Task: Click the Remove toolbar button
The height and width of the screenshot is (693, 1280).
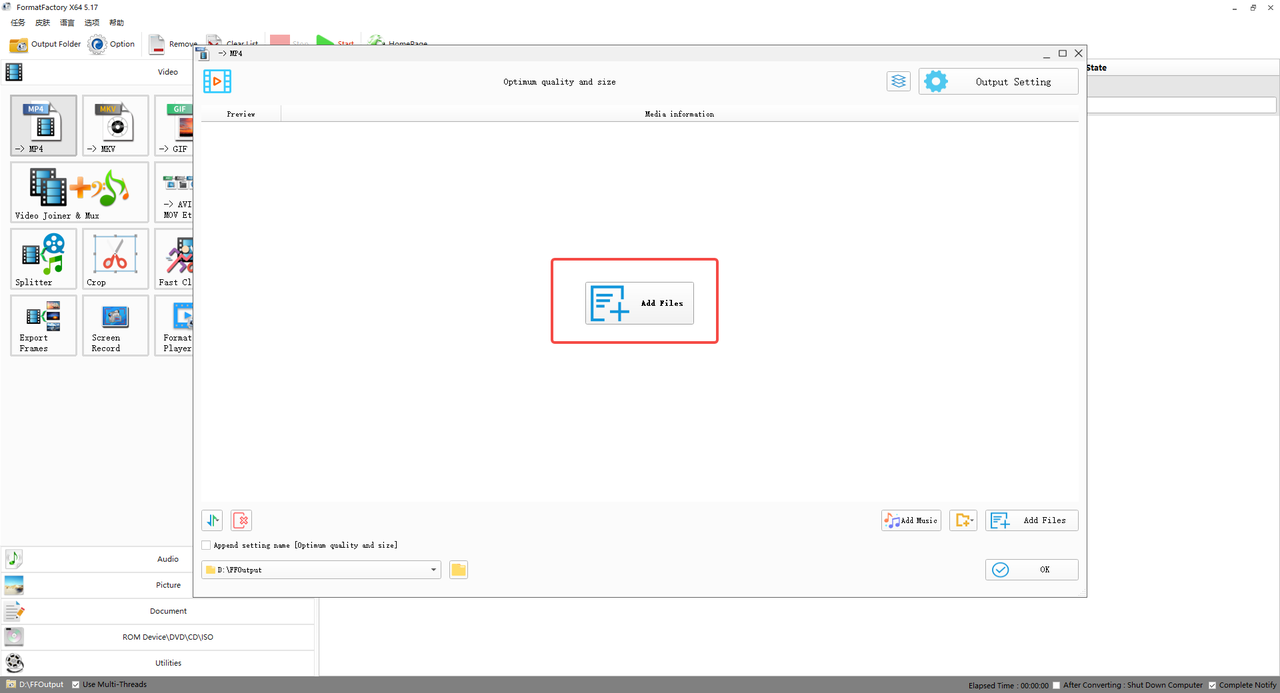Action: click(x=171, y=44)
